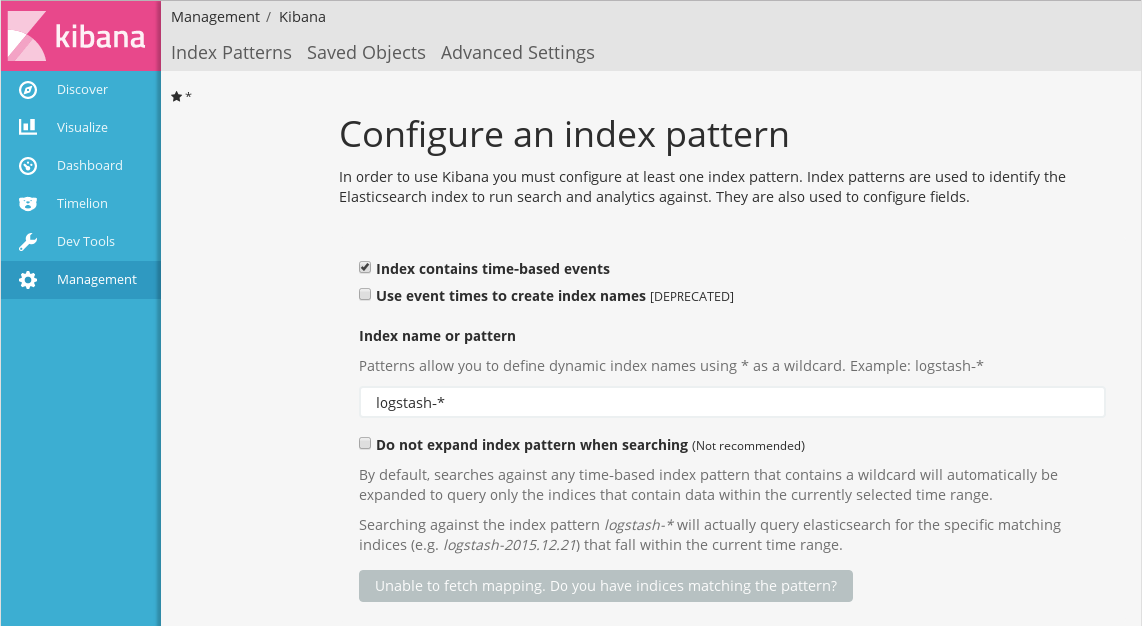Open the Dashboard section label
1142x626 pixels.
point(90,165)
